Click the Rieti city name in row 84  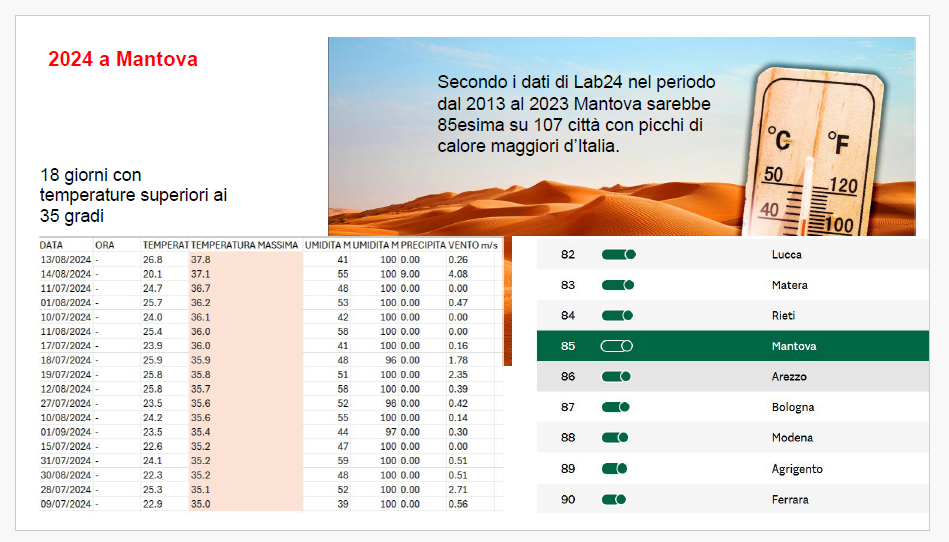[784, 316]
